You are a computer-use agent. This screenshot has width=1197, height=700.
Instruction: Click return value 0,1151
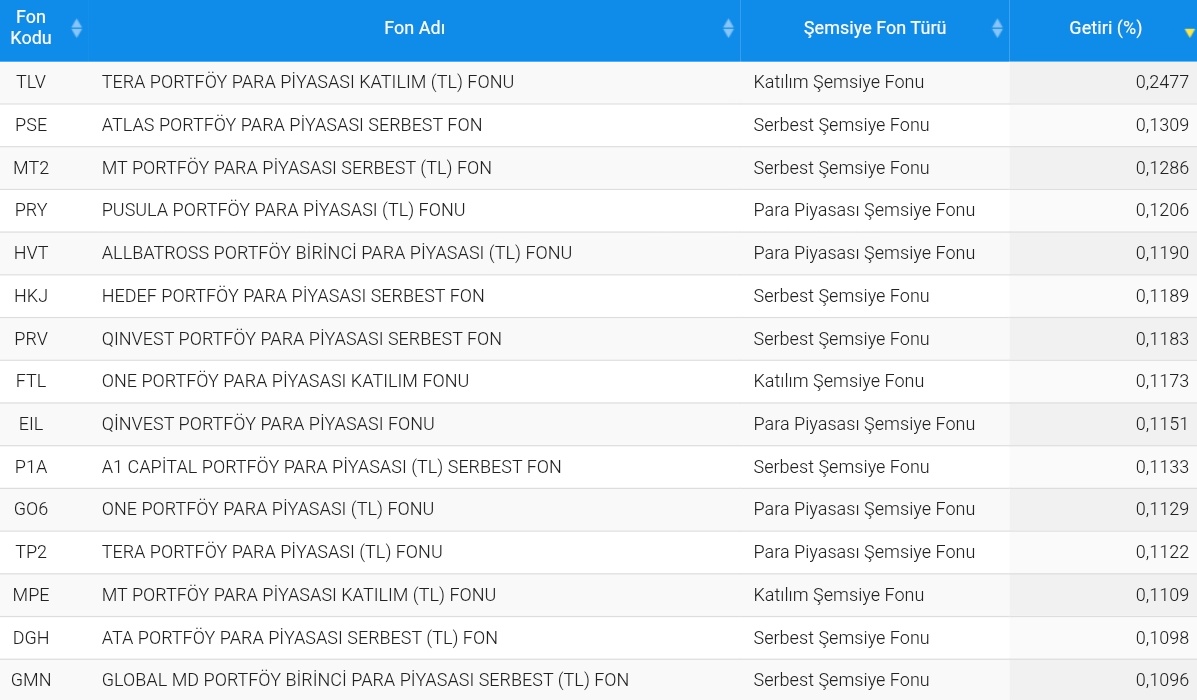tap(1162, 424)
